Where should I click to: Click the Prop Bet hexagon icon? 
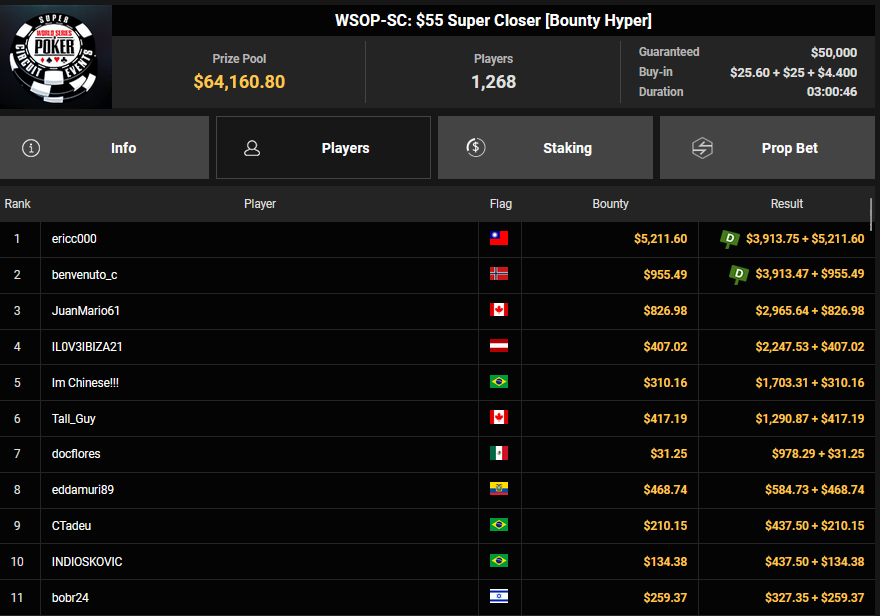[702, 148]
